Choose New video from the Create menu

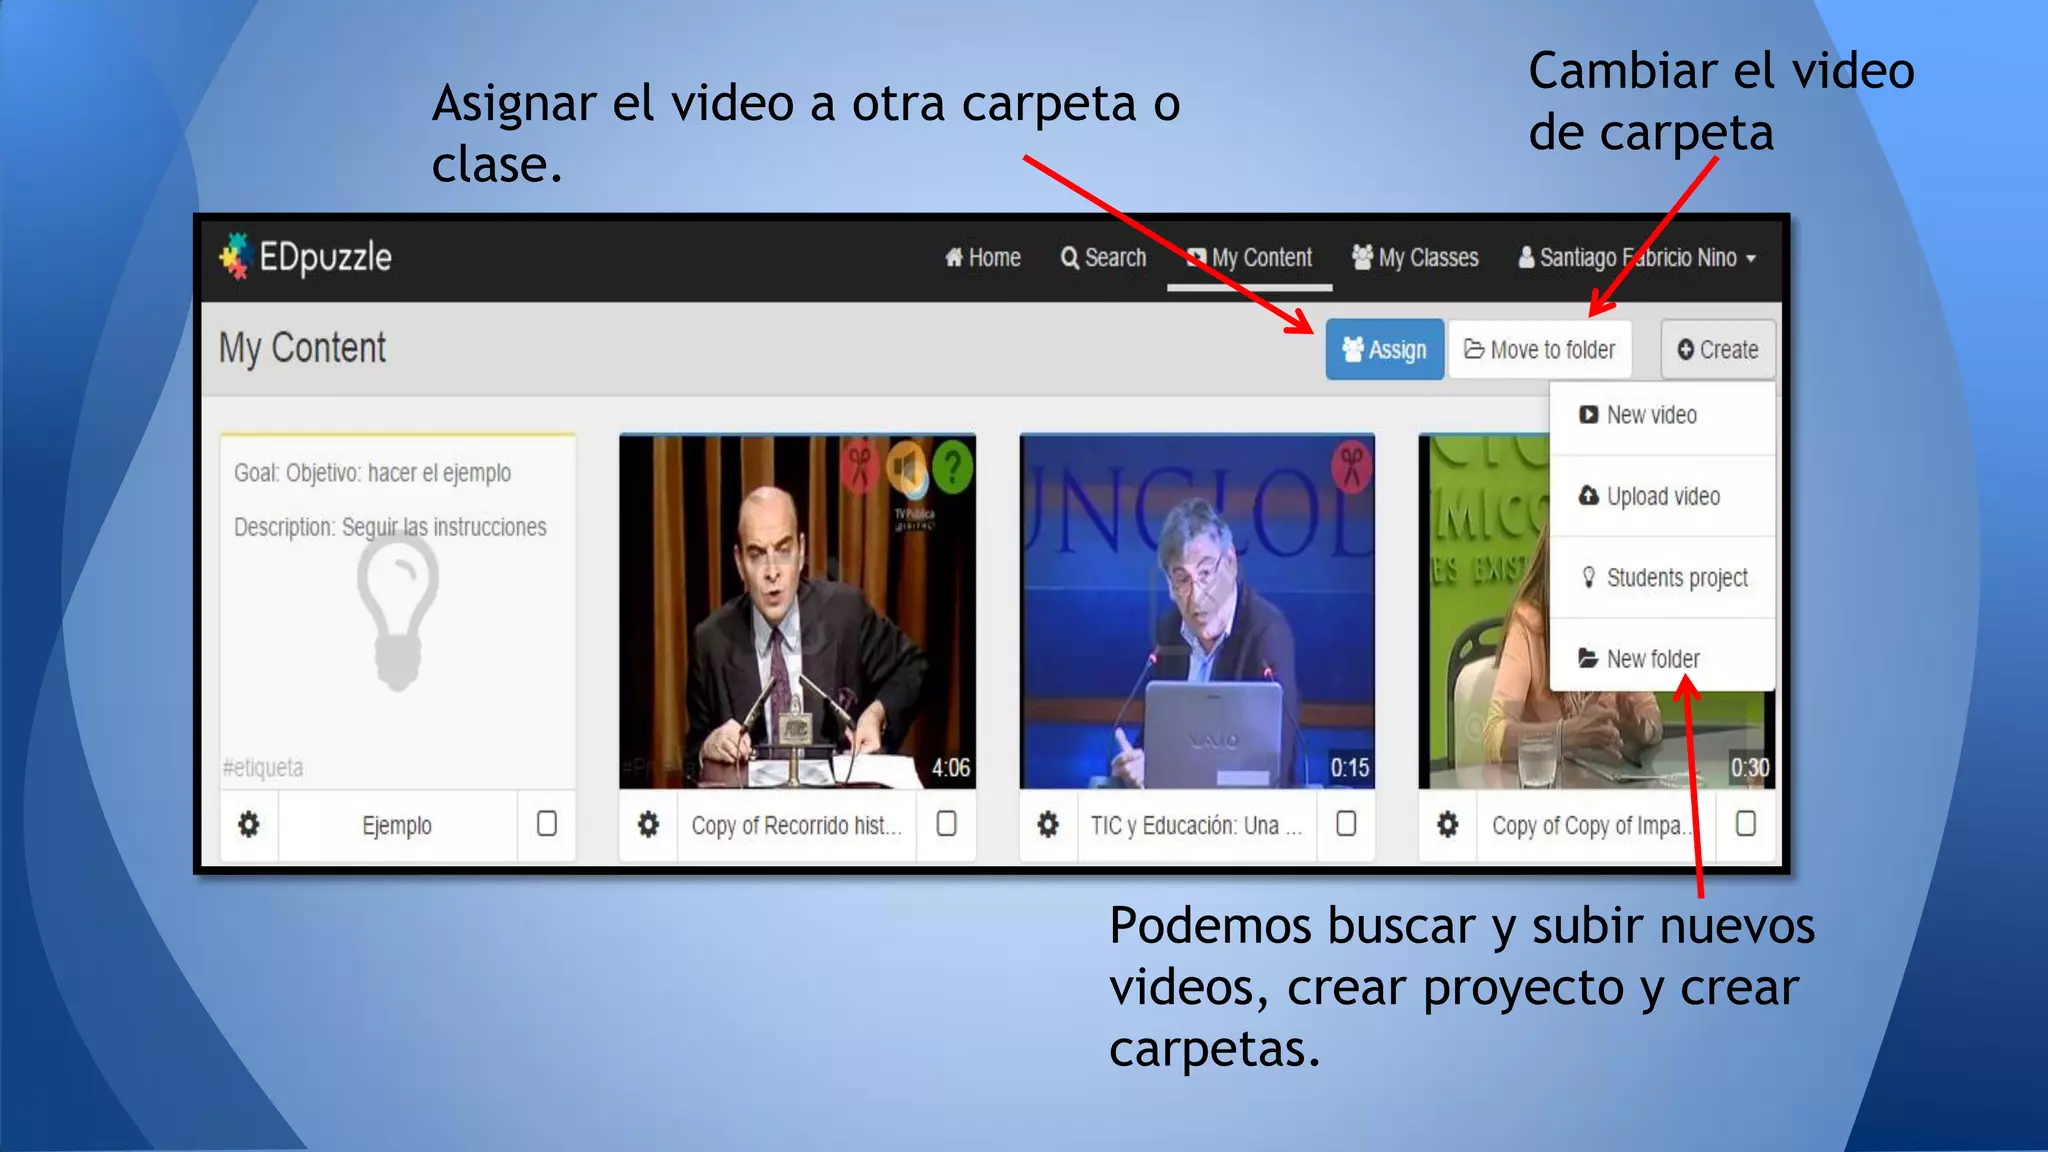point(1662,415)
